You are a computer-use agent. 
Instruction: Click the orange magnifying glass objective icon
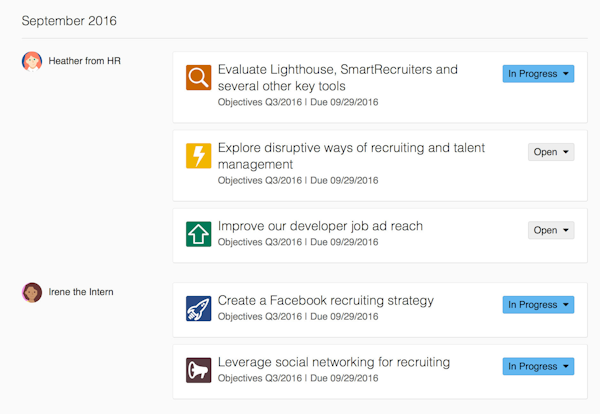pyautogui.click(x=198, y=77)
